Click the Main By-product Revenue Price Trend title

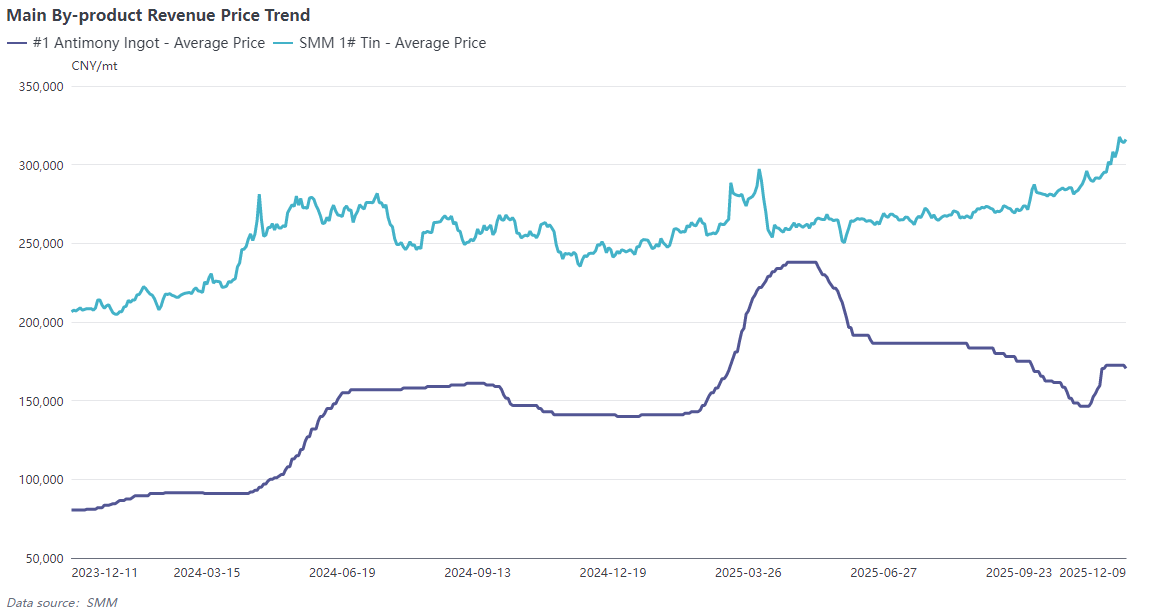[x=159, y=15]
